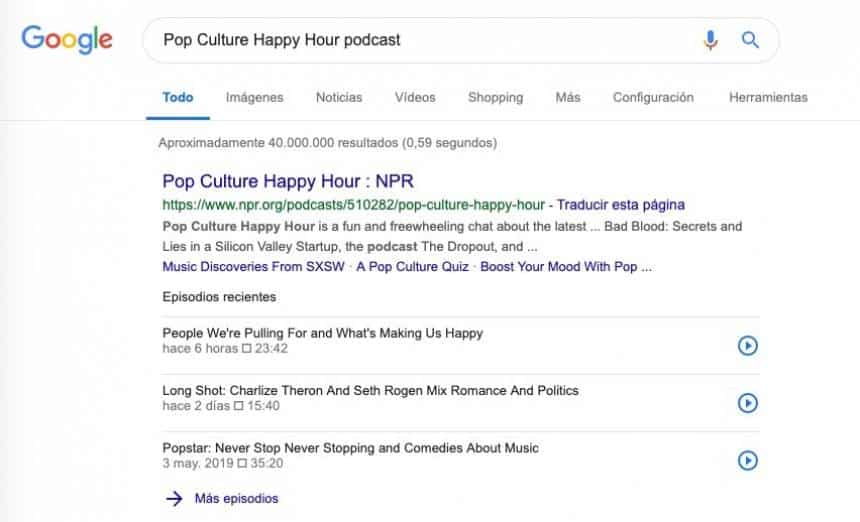
Task: Play Long Shot Charlize Theron episode
Action: pos(748,403)
